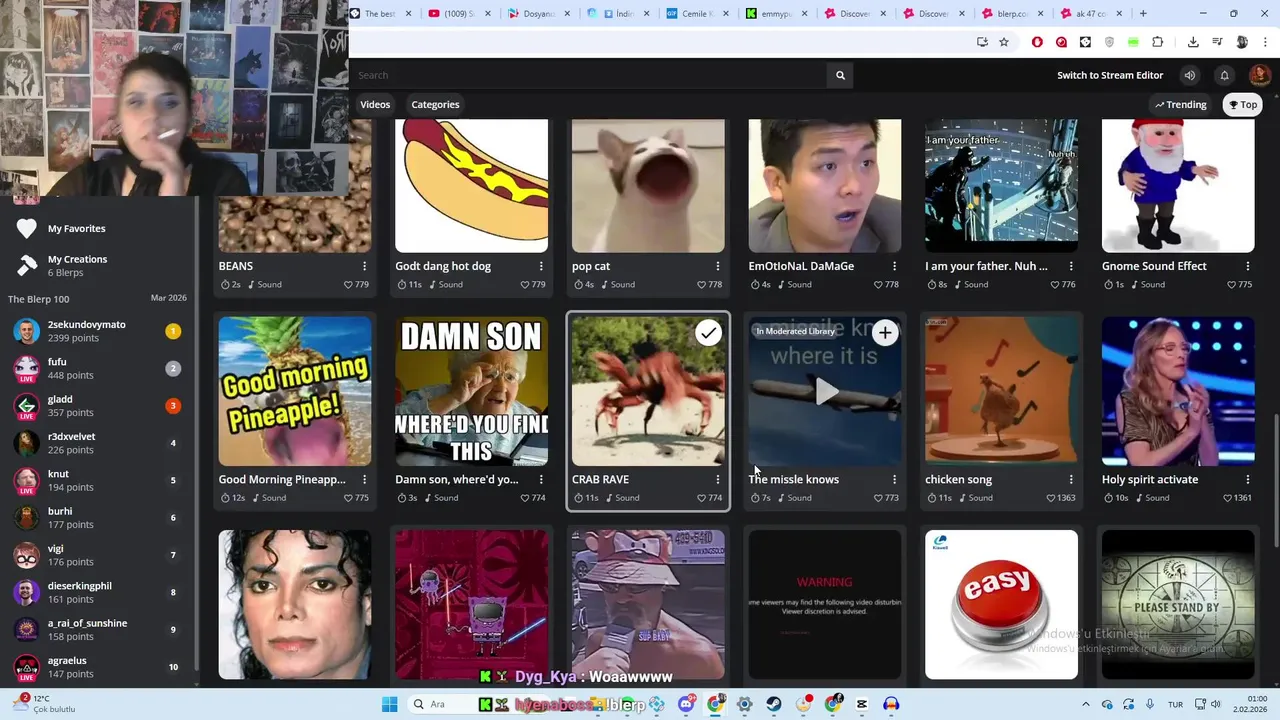Open the pop cat thumbnail
The height and width of the screenshot is (720, 1280).
click(648, 186)
